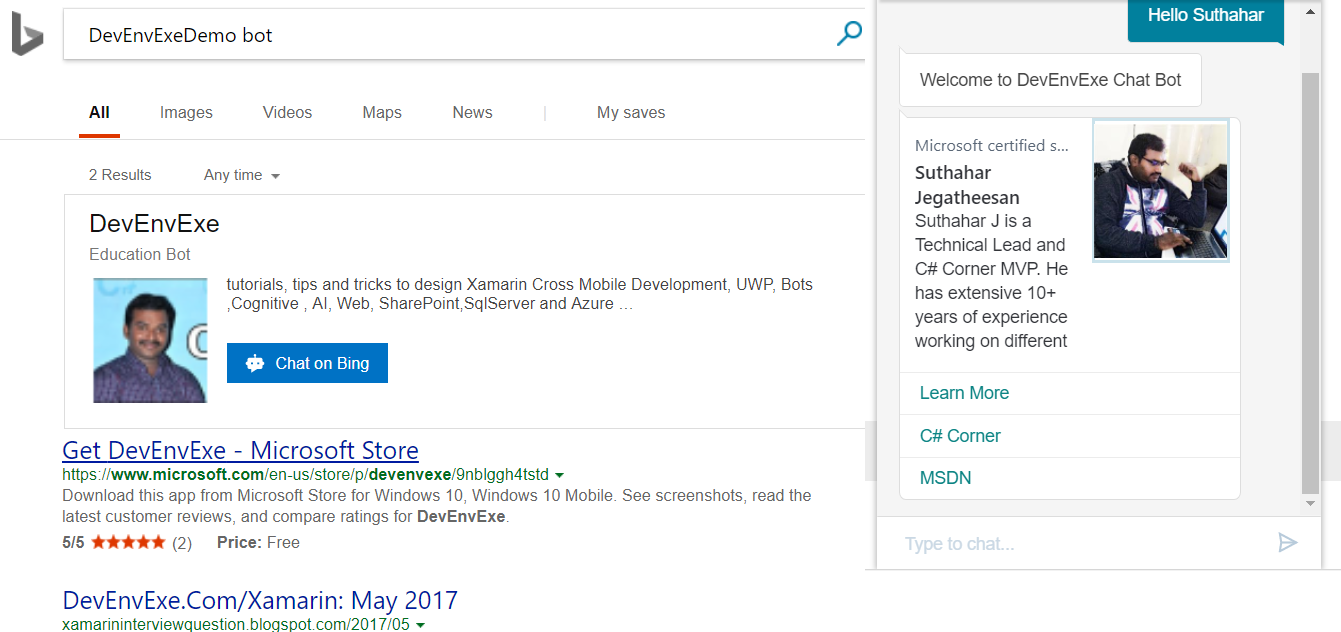The image size is (1341, 632).
Task: Click Suthahar photo in chat card
Action: coord(1161,190)
